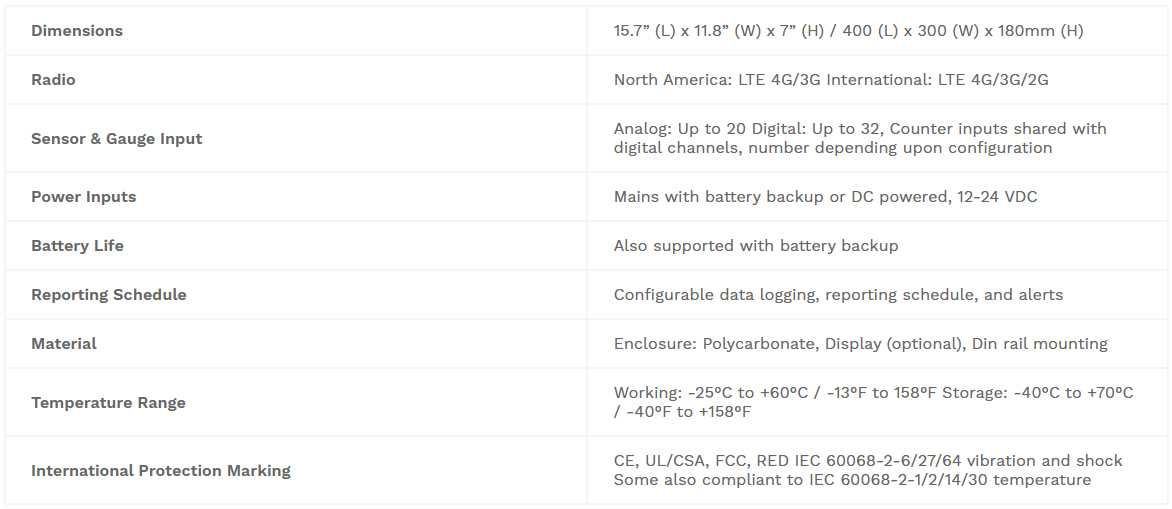Select the dimensions value text

click(x=848, y=31)
